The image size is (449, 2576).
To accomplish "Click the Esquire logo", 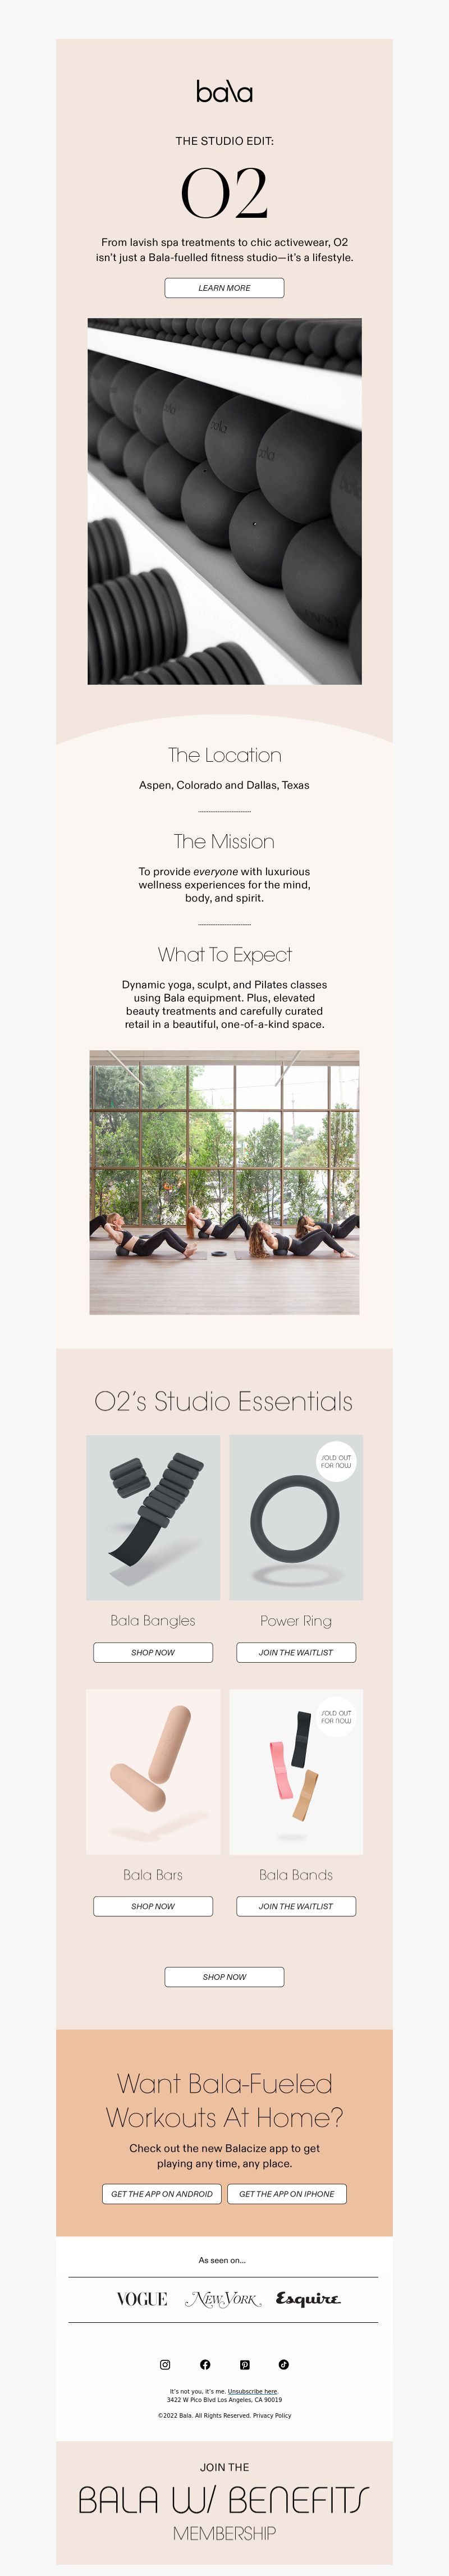I will (308, 2298).
